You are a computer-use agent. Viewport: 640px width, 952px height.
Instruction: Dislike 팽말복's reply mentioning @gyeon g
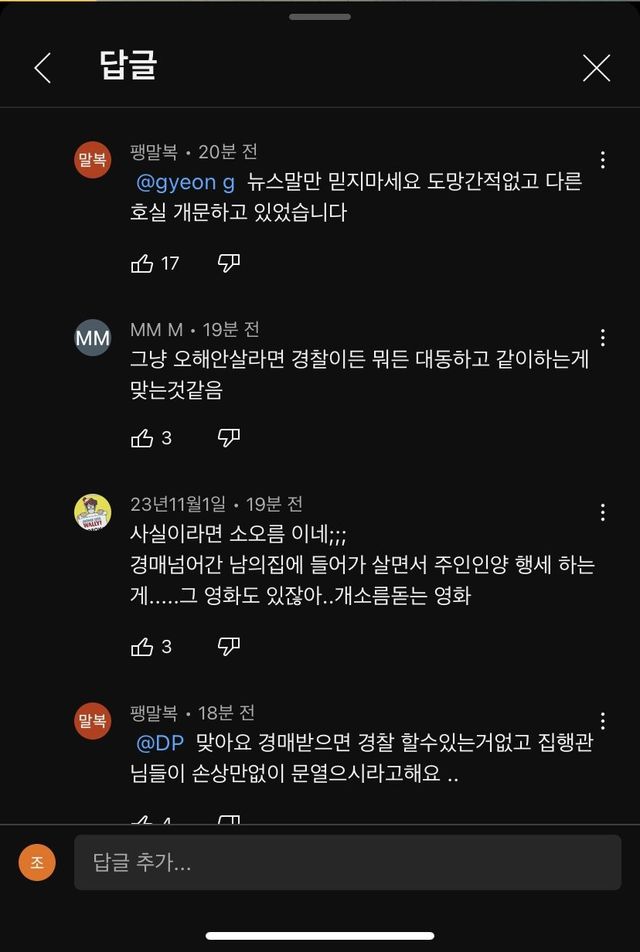point(229,263)
